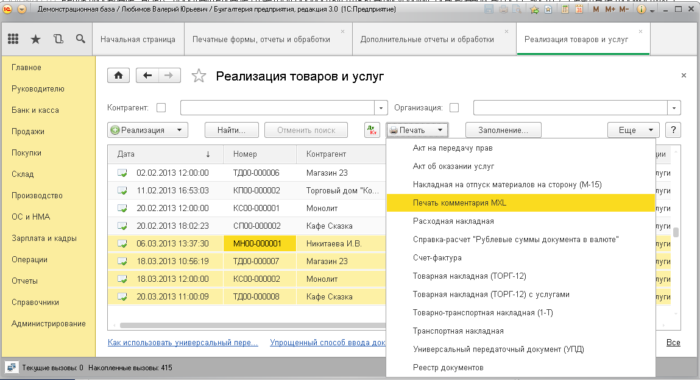Toggle the Контрагент filter checkbox
This screenshot has height=380, width=700.
click(x=161, y=108)
